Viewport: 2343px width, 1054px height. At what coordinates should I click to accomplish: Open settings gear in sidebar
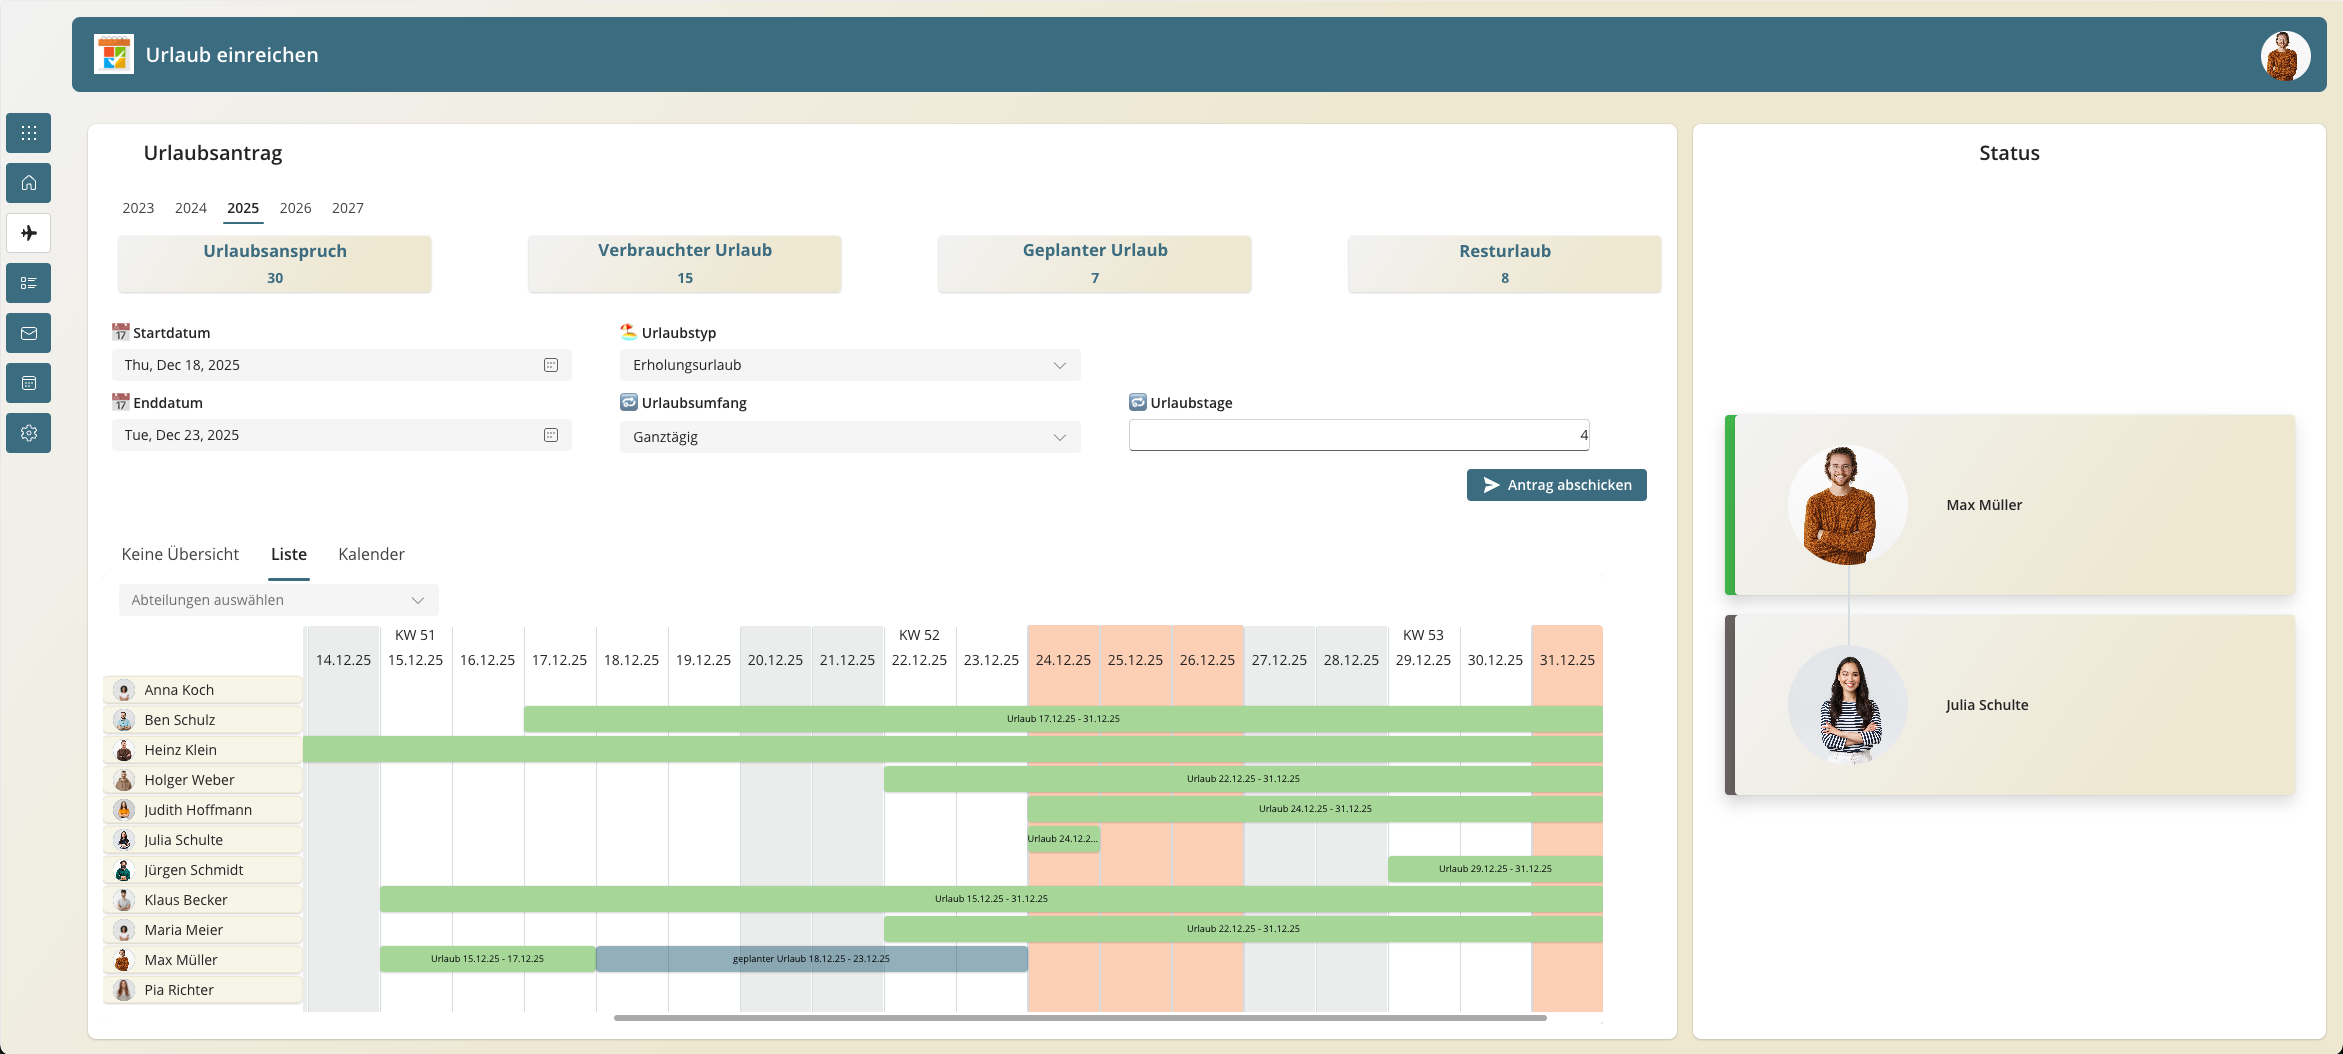point(28,433)
